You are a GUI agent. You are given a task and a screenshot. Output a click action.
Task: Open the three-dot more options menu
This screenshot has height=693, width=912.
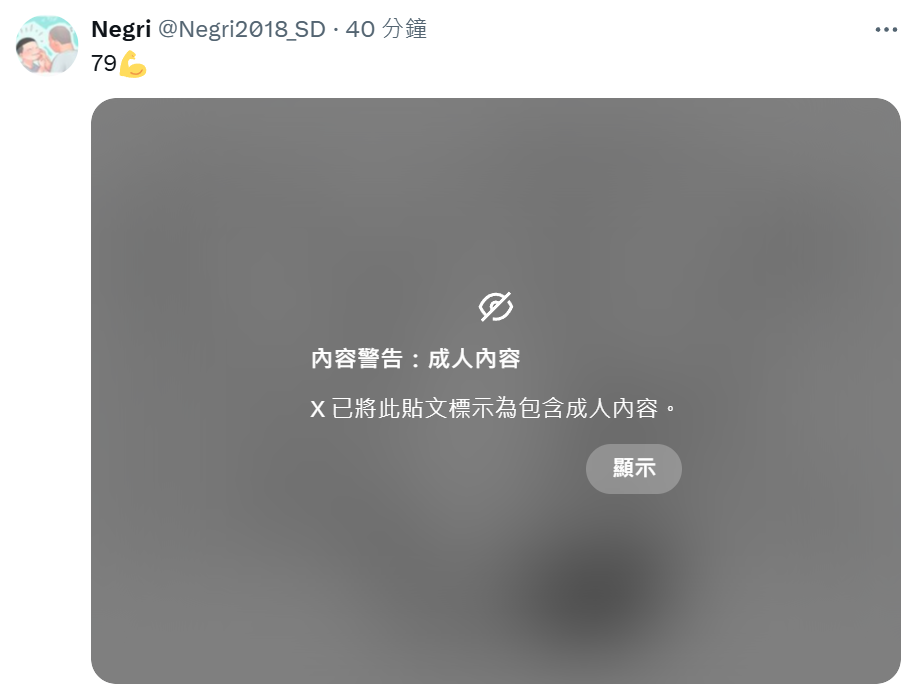tap(886, 29)
